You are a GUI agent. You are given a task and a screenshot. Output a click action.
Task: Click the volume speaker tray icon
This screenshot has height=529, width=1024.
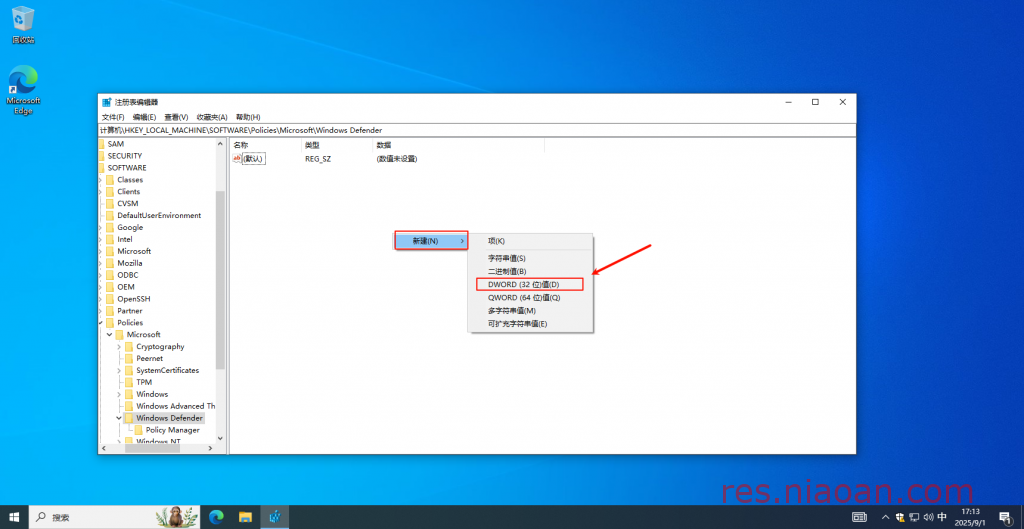tap(927, 517)
